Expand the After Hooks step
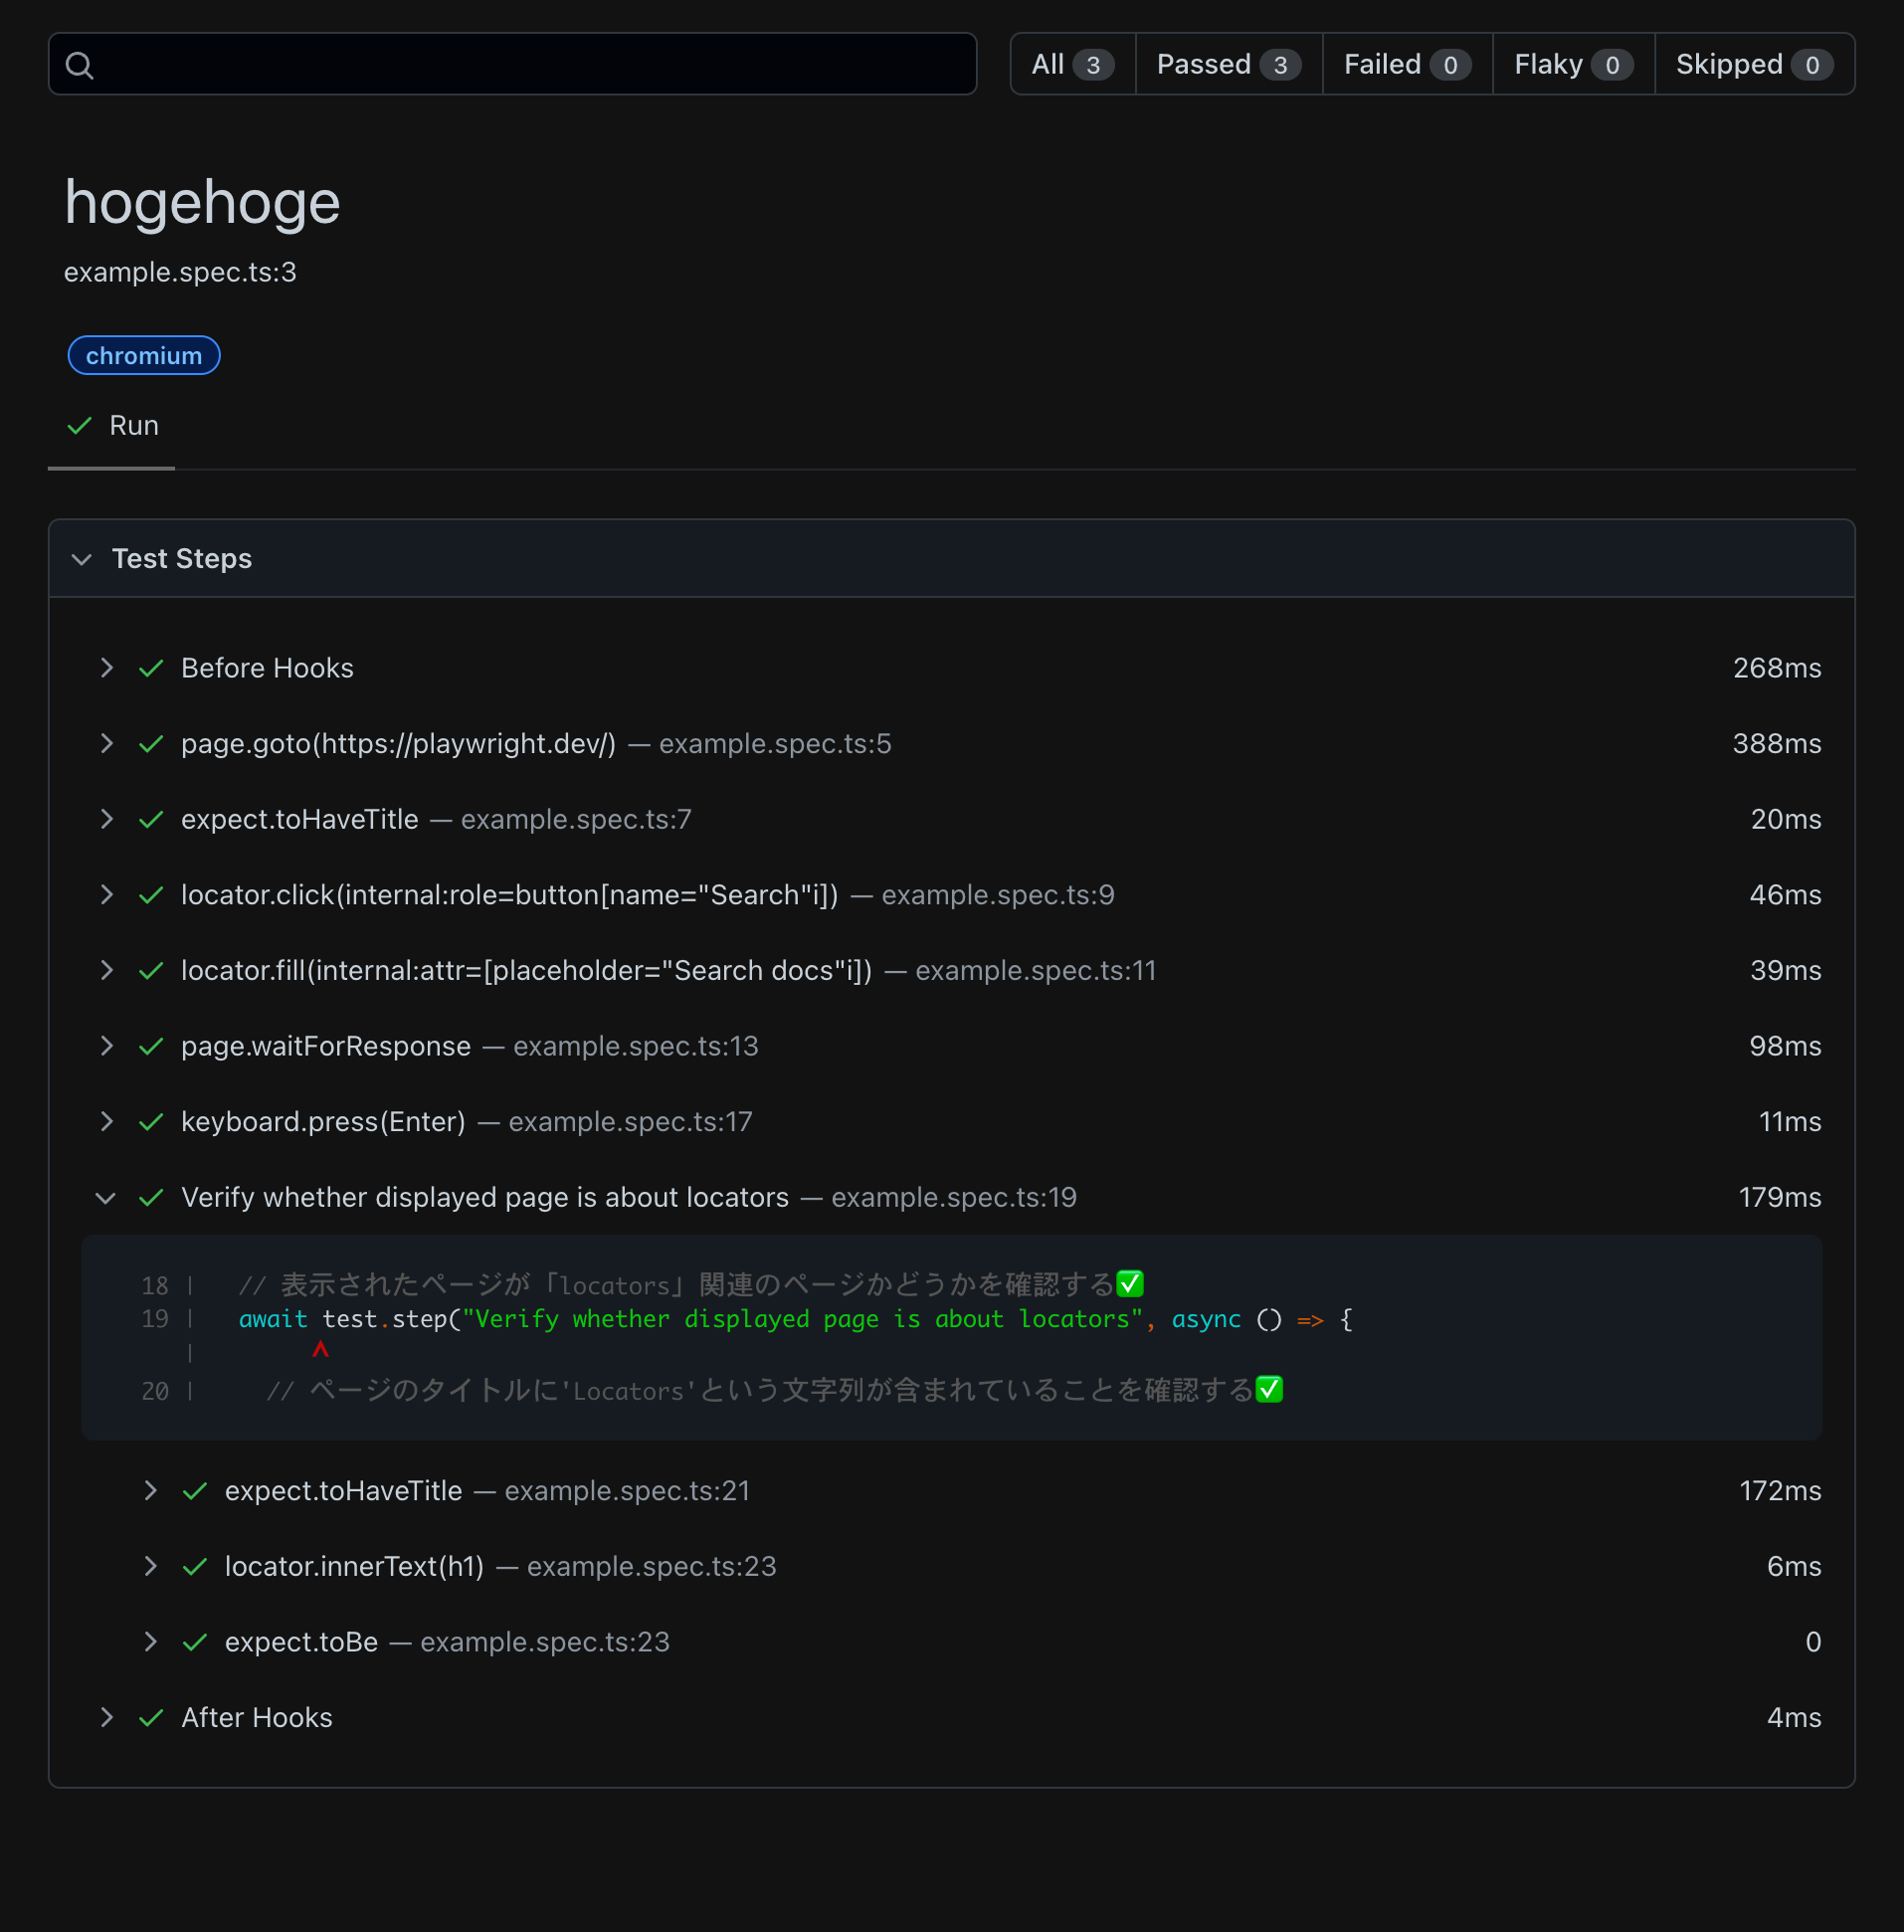 [106, 1717]
